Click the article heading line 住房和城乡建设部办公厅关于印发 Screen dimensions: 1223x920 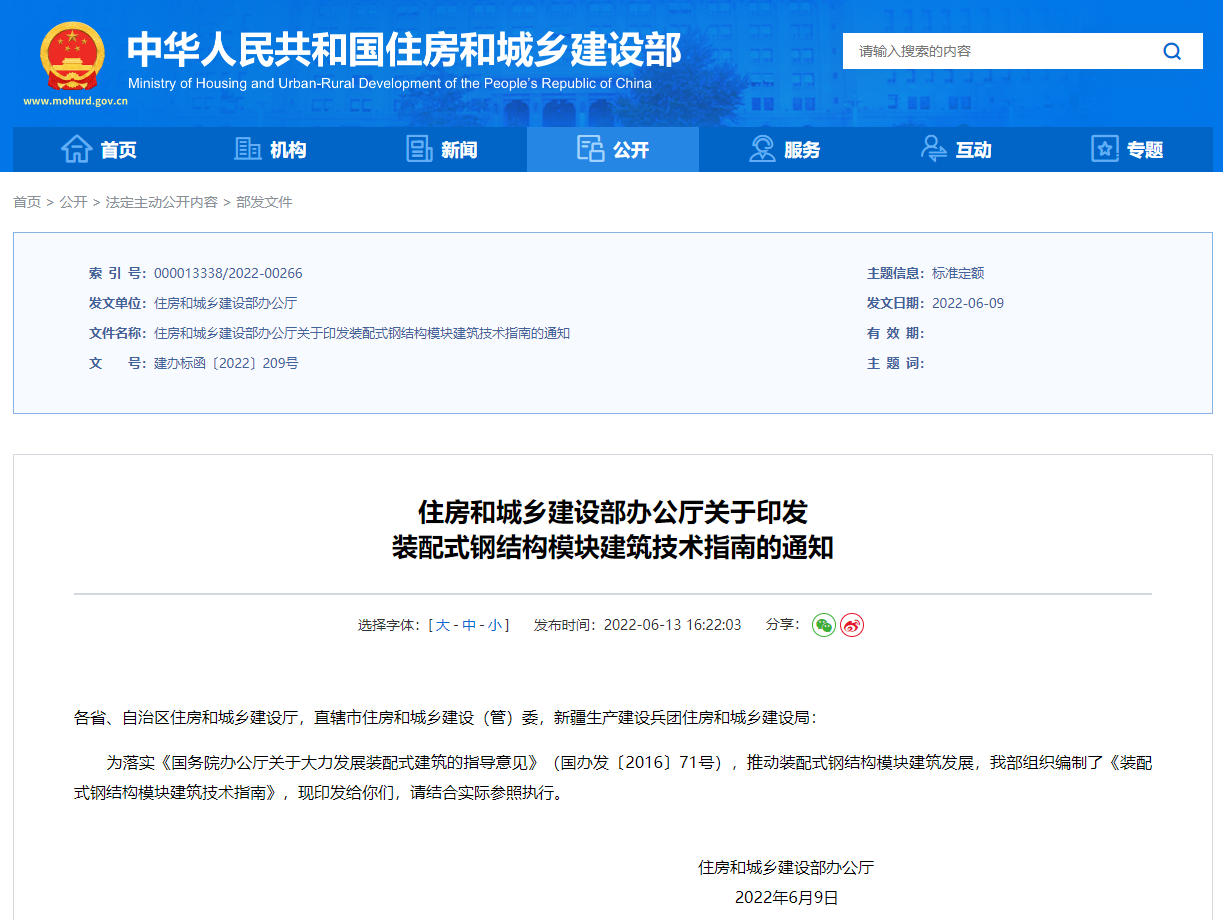(x=612, y=513)
